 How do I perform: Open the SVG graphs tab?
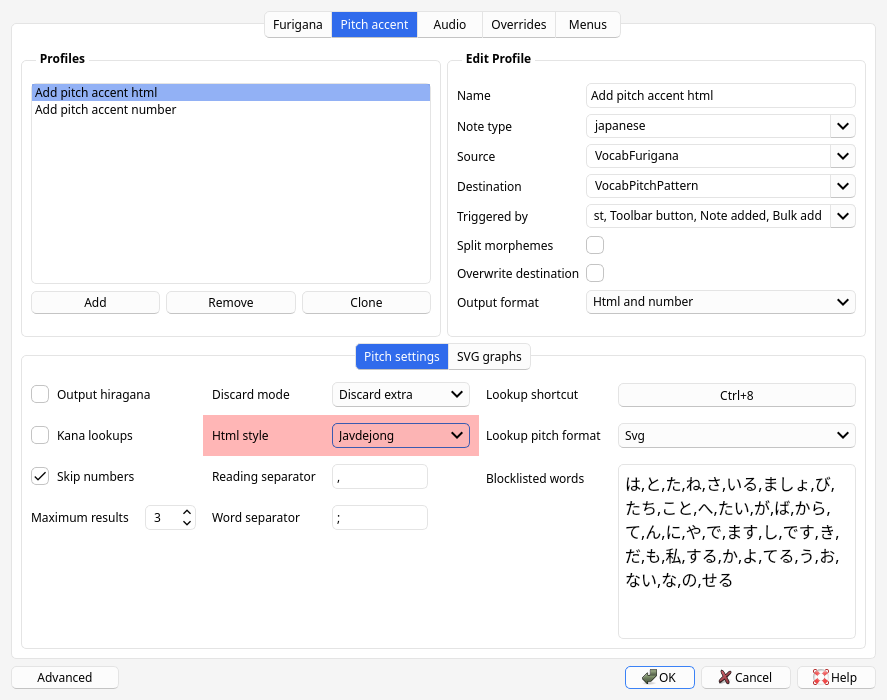pyautogui.click(x=489, y=356)
